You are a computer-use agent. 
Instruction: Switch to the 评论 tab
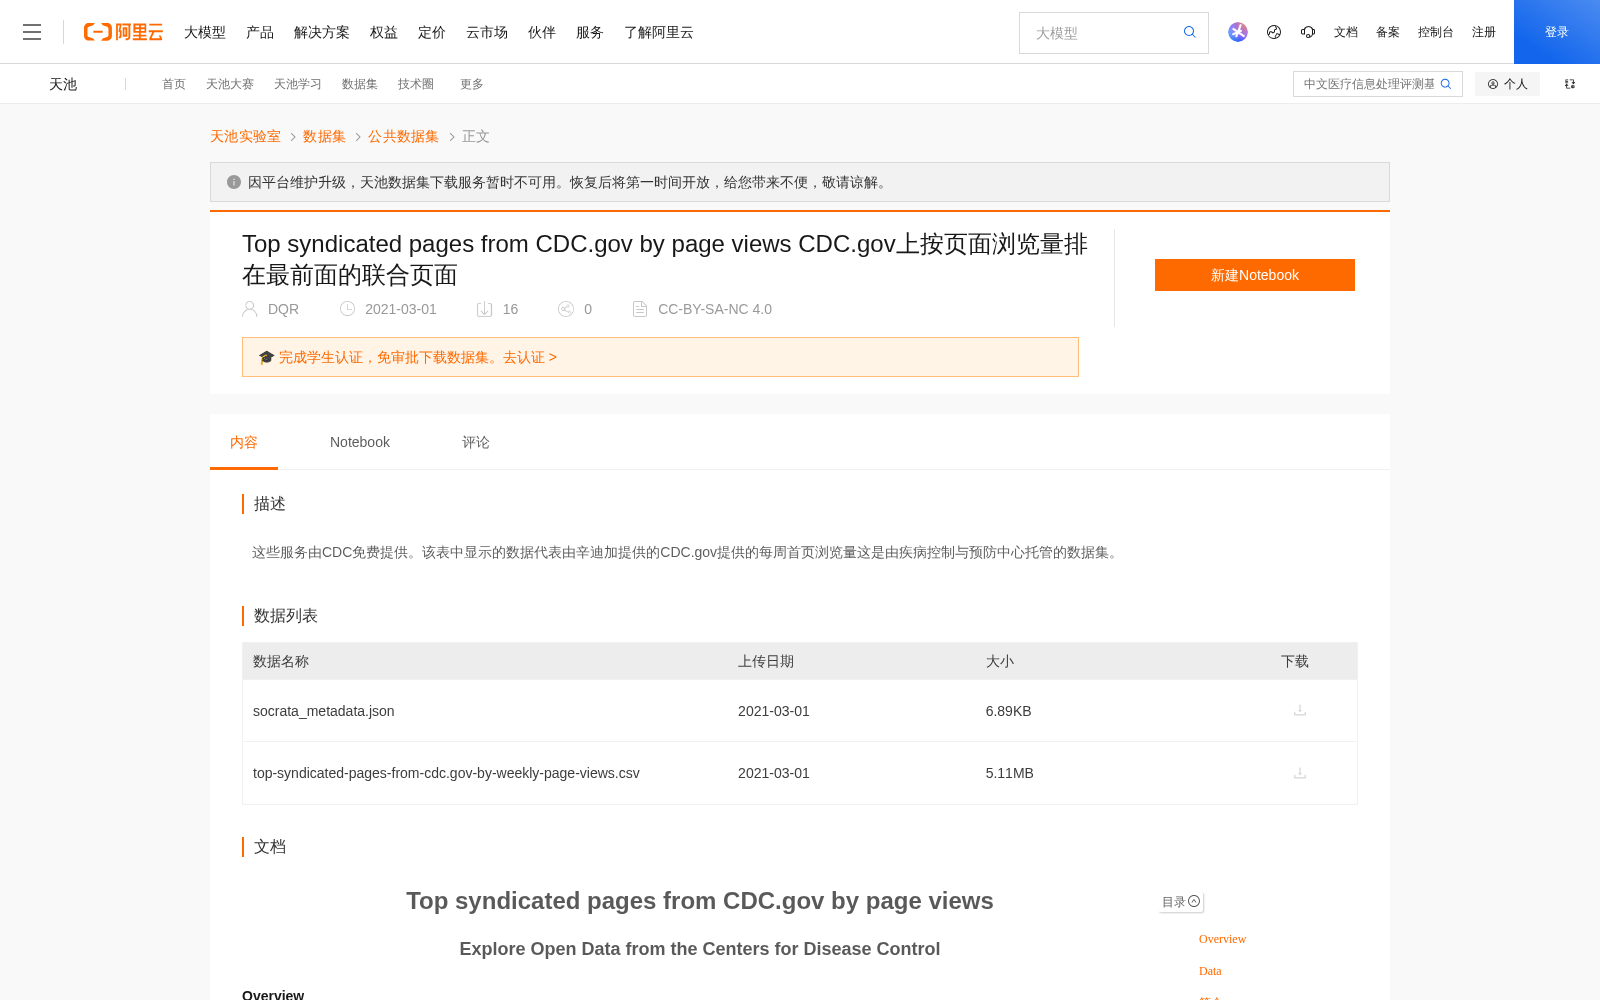tap(476, 442)
